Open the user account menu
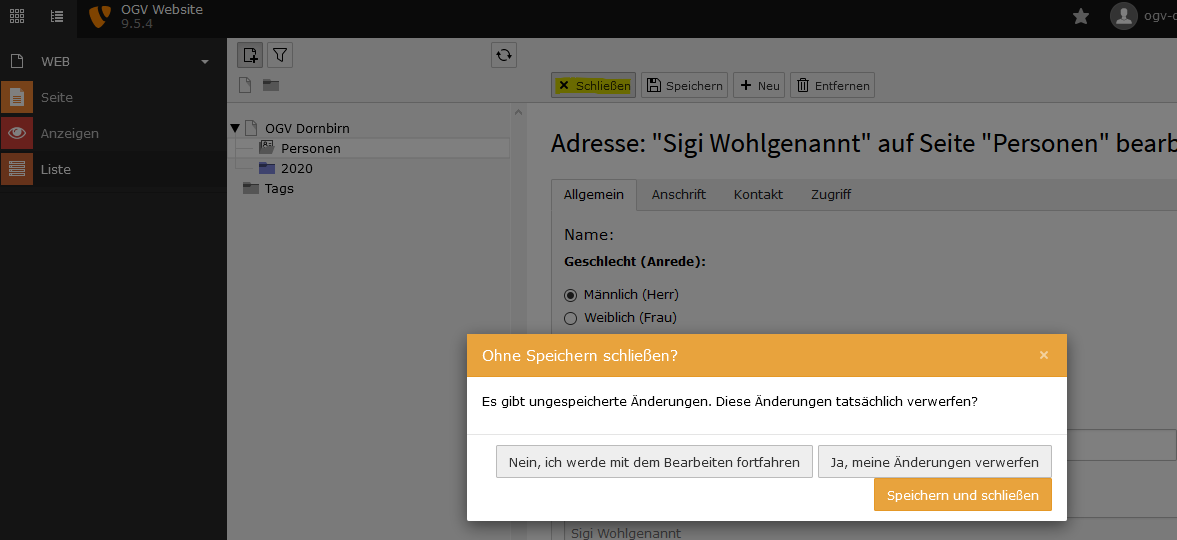Image resolution: width=1177 pixels, height=540 pixels. point(1140,16)
